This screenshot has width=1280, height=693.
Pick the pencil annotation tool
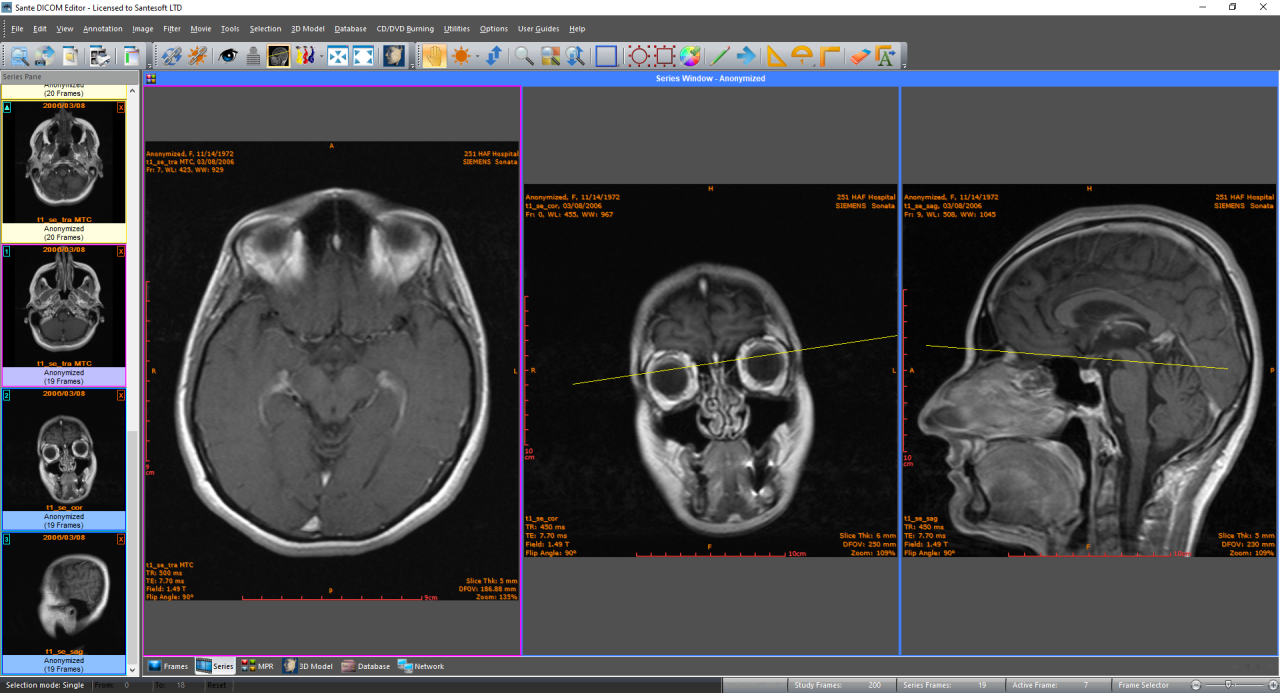tap(719, 56)
